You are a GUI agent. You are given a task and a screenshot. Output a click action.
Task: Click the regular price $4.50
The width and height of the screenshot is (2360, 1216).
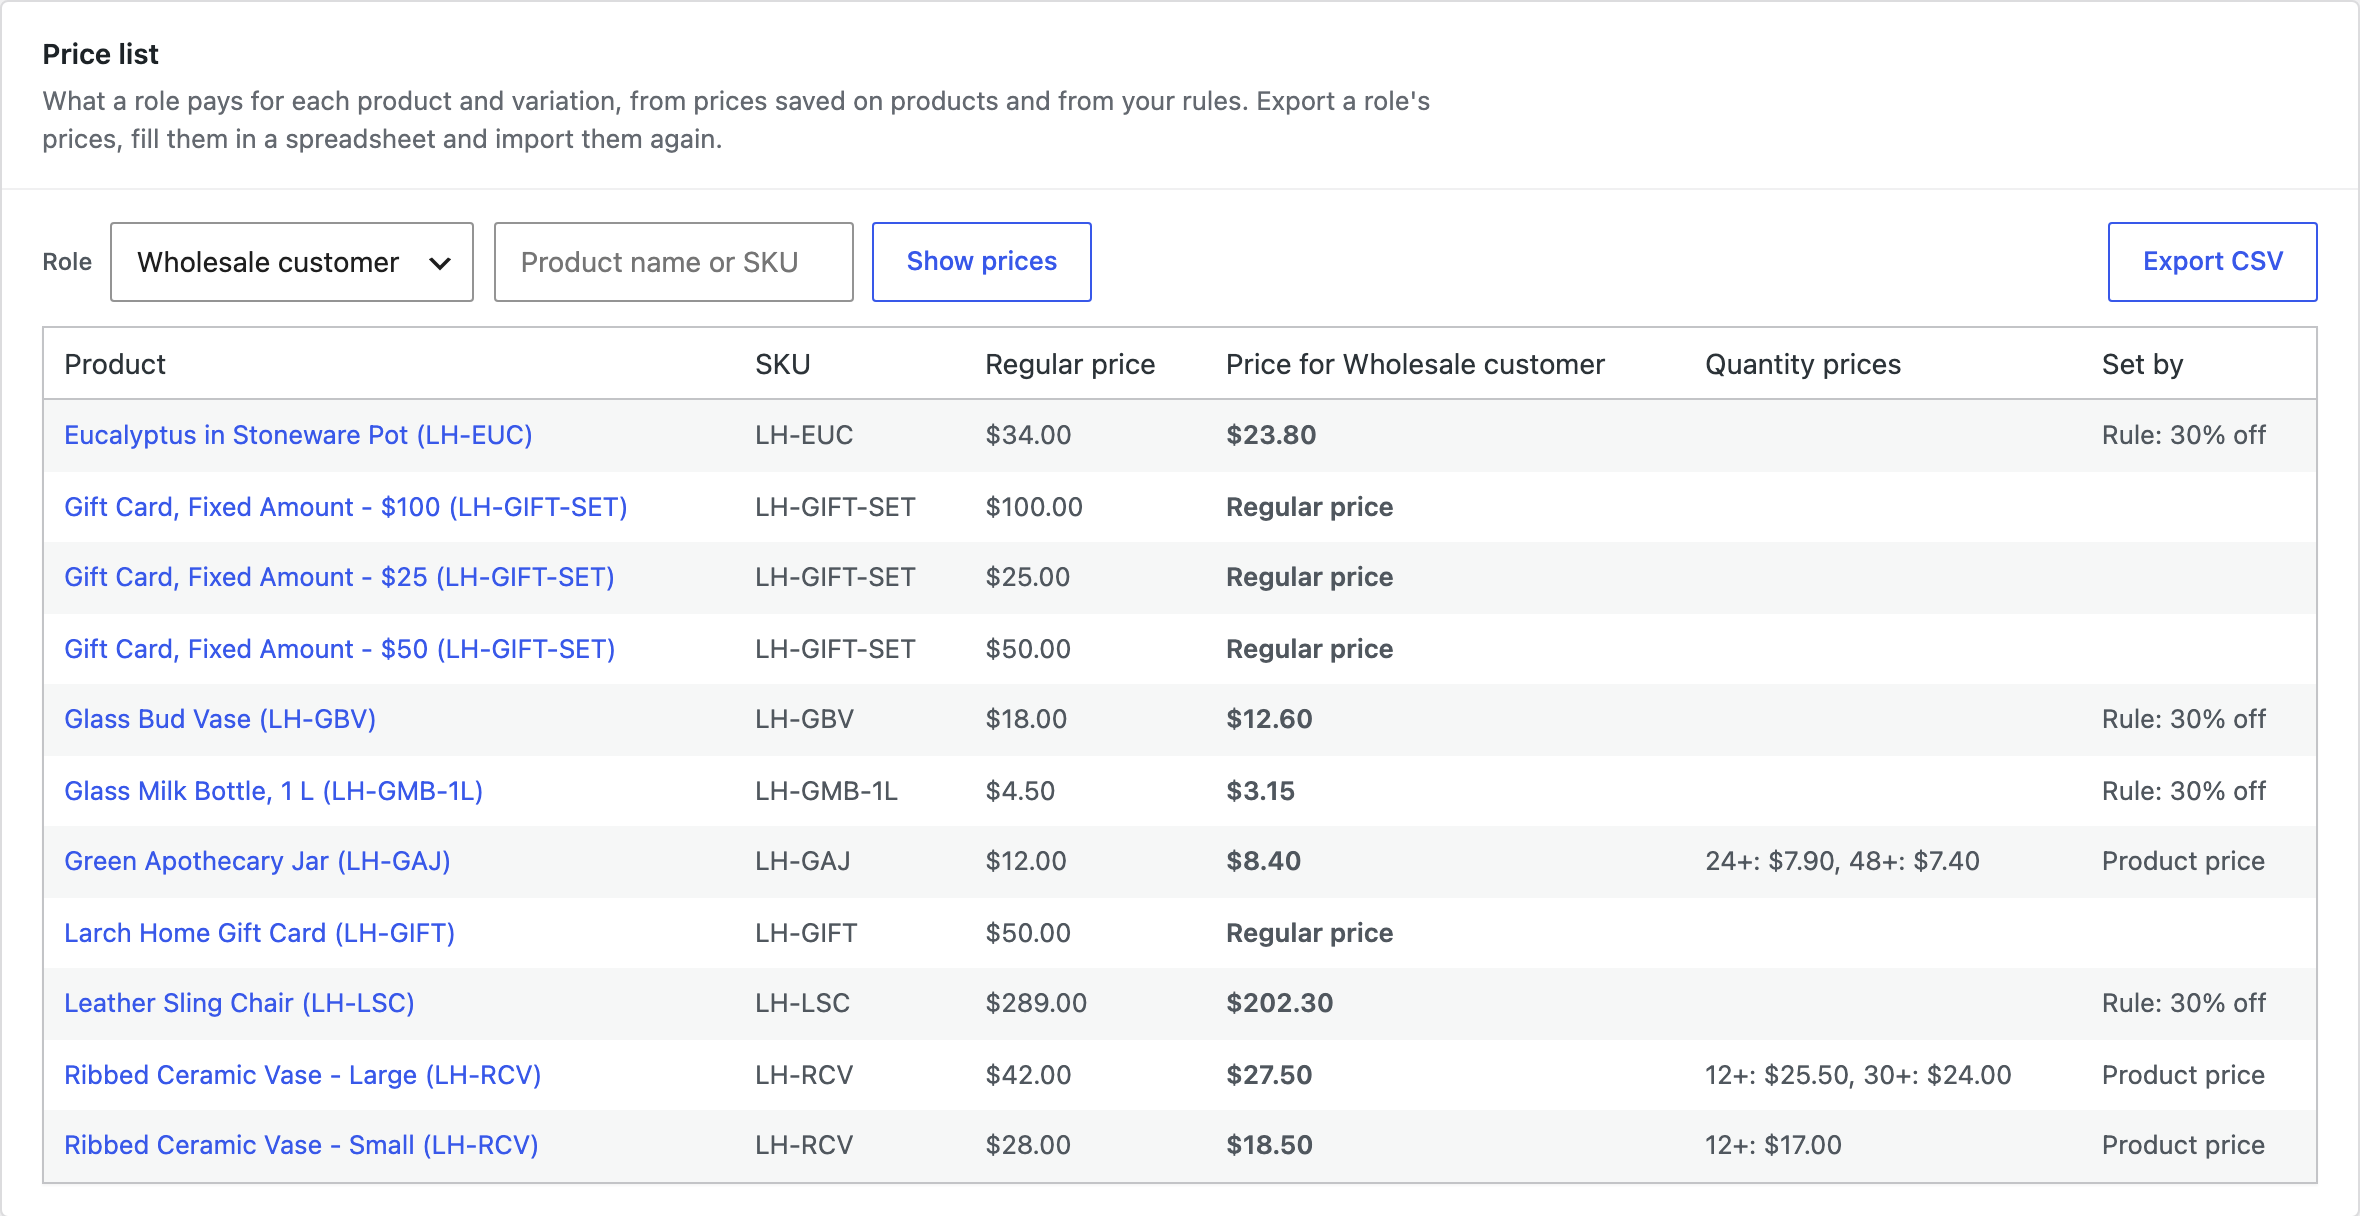click(x=1020, y=791)
